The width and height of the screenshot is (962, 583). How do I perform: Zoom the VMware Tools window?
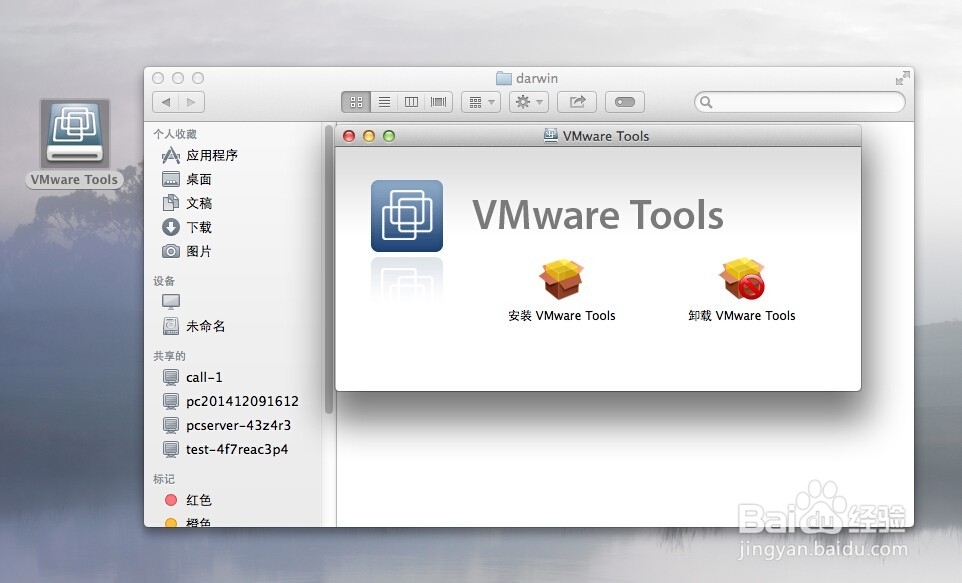(x=389, y=136)
